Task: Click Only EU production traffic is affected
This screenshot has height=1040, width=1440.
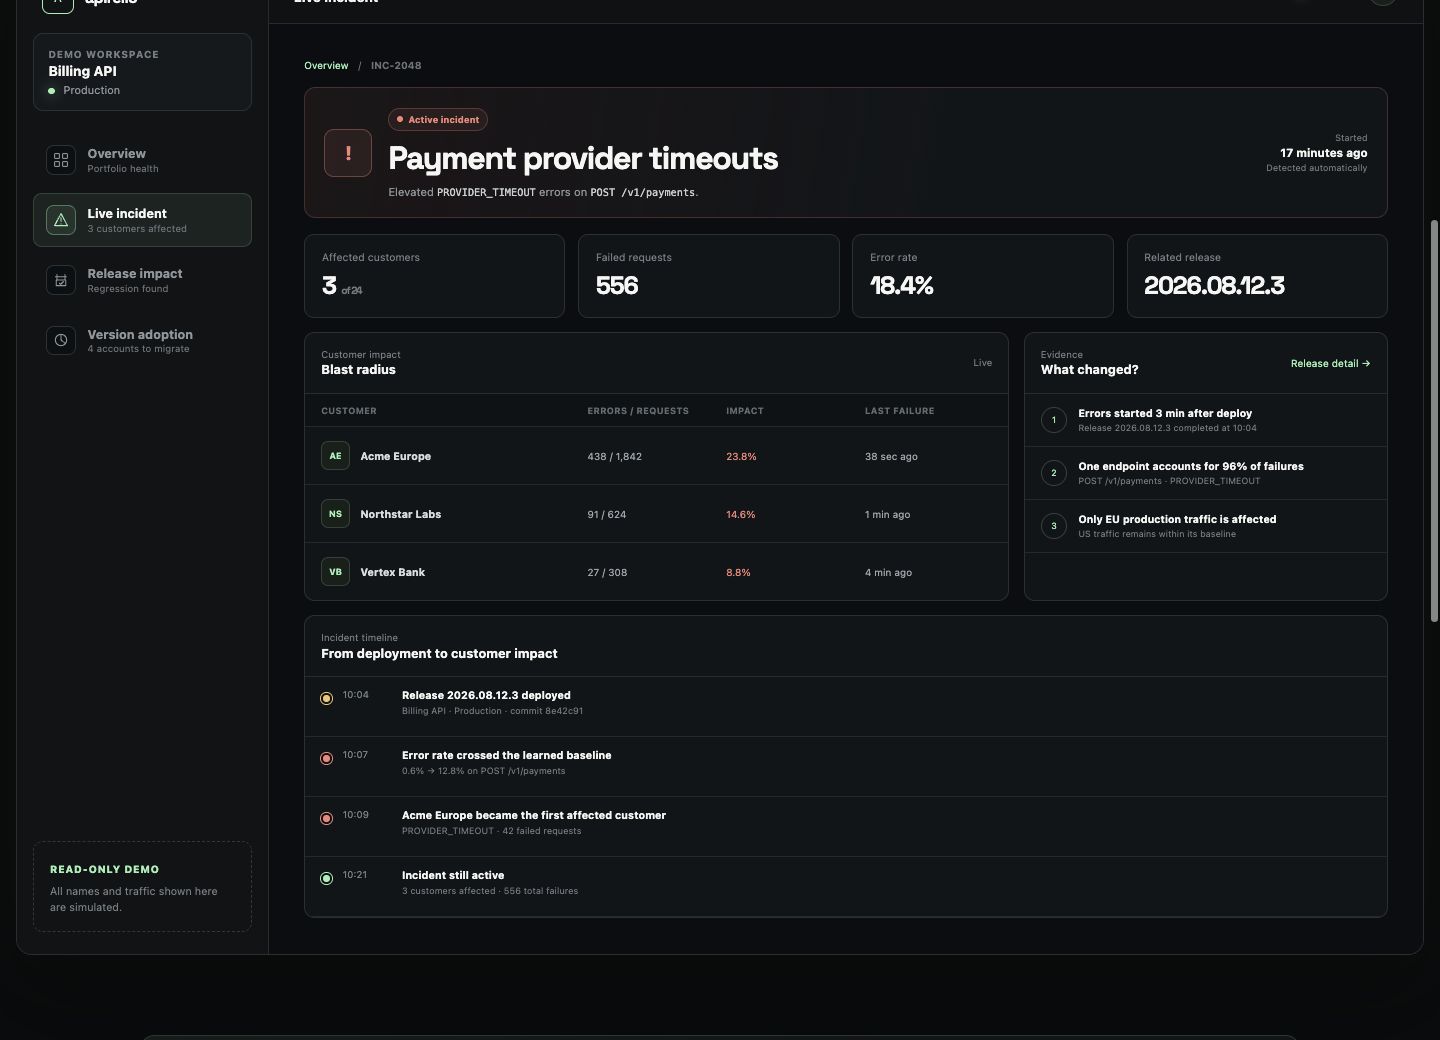Action: coord(1177,519)
